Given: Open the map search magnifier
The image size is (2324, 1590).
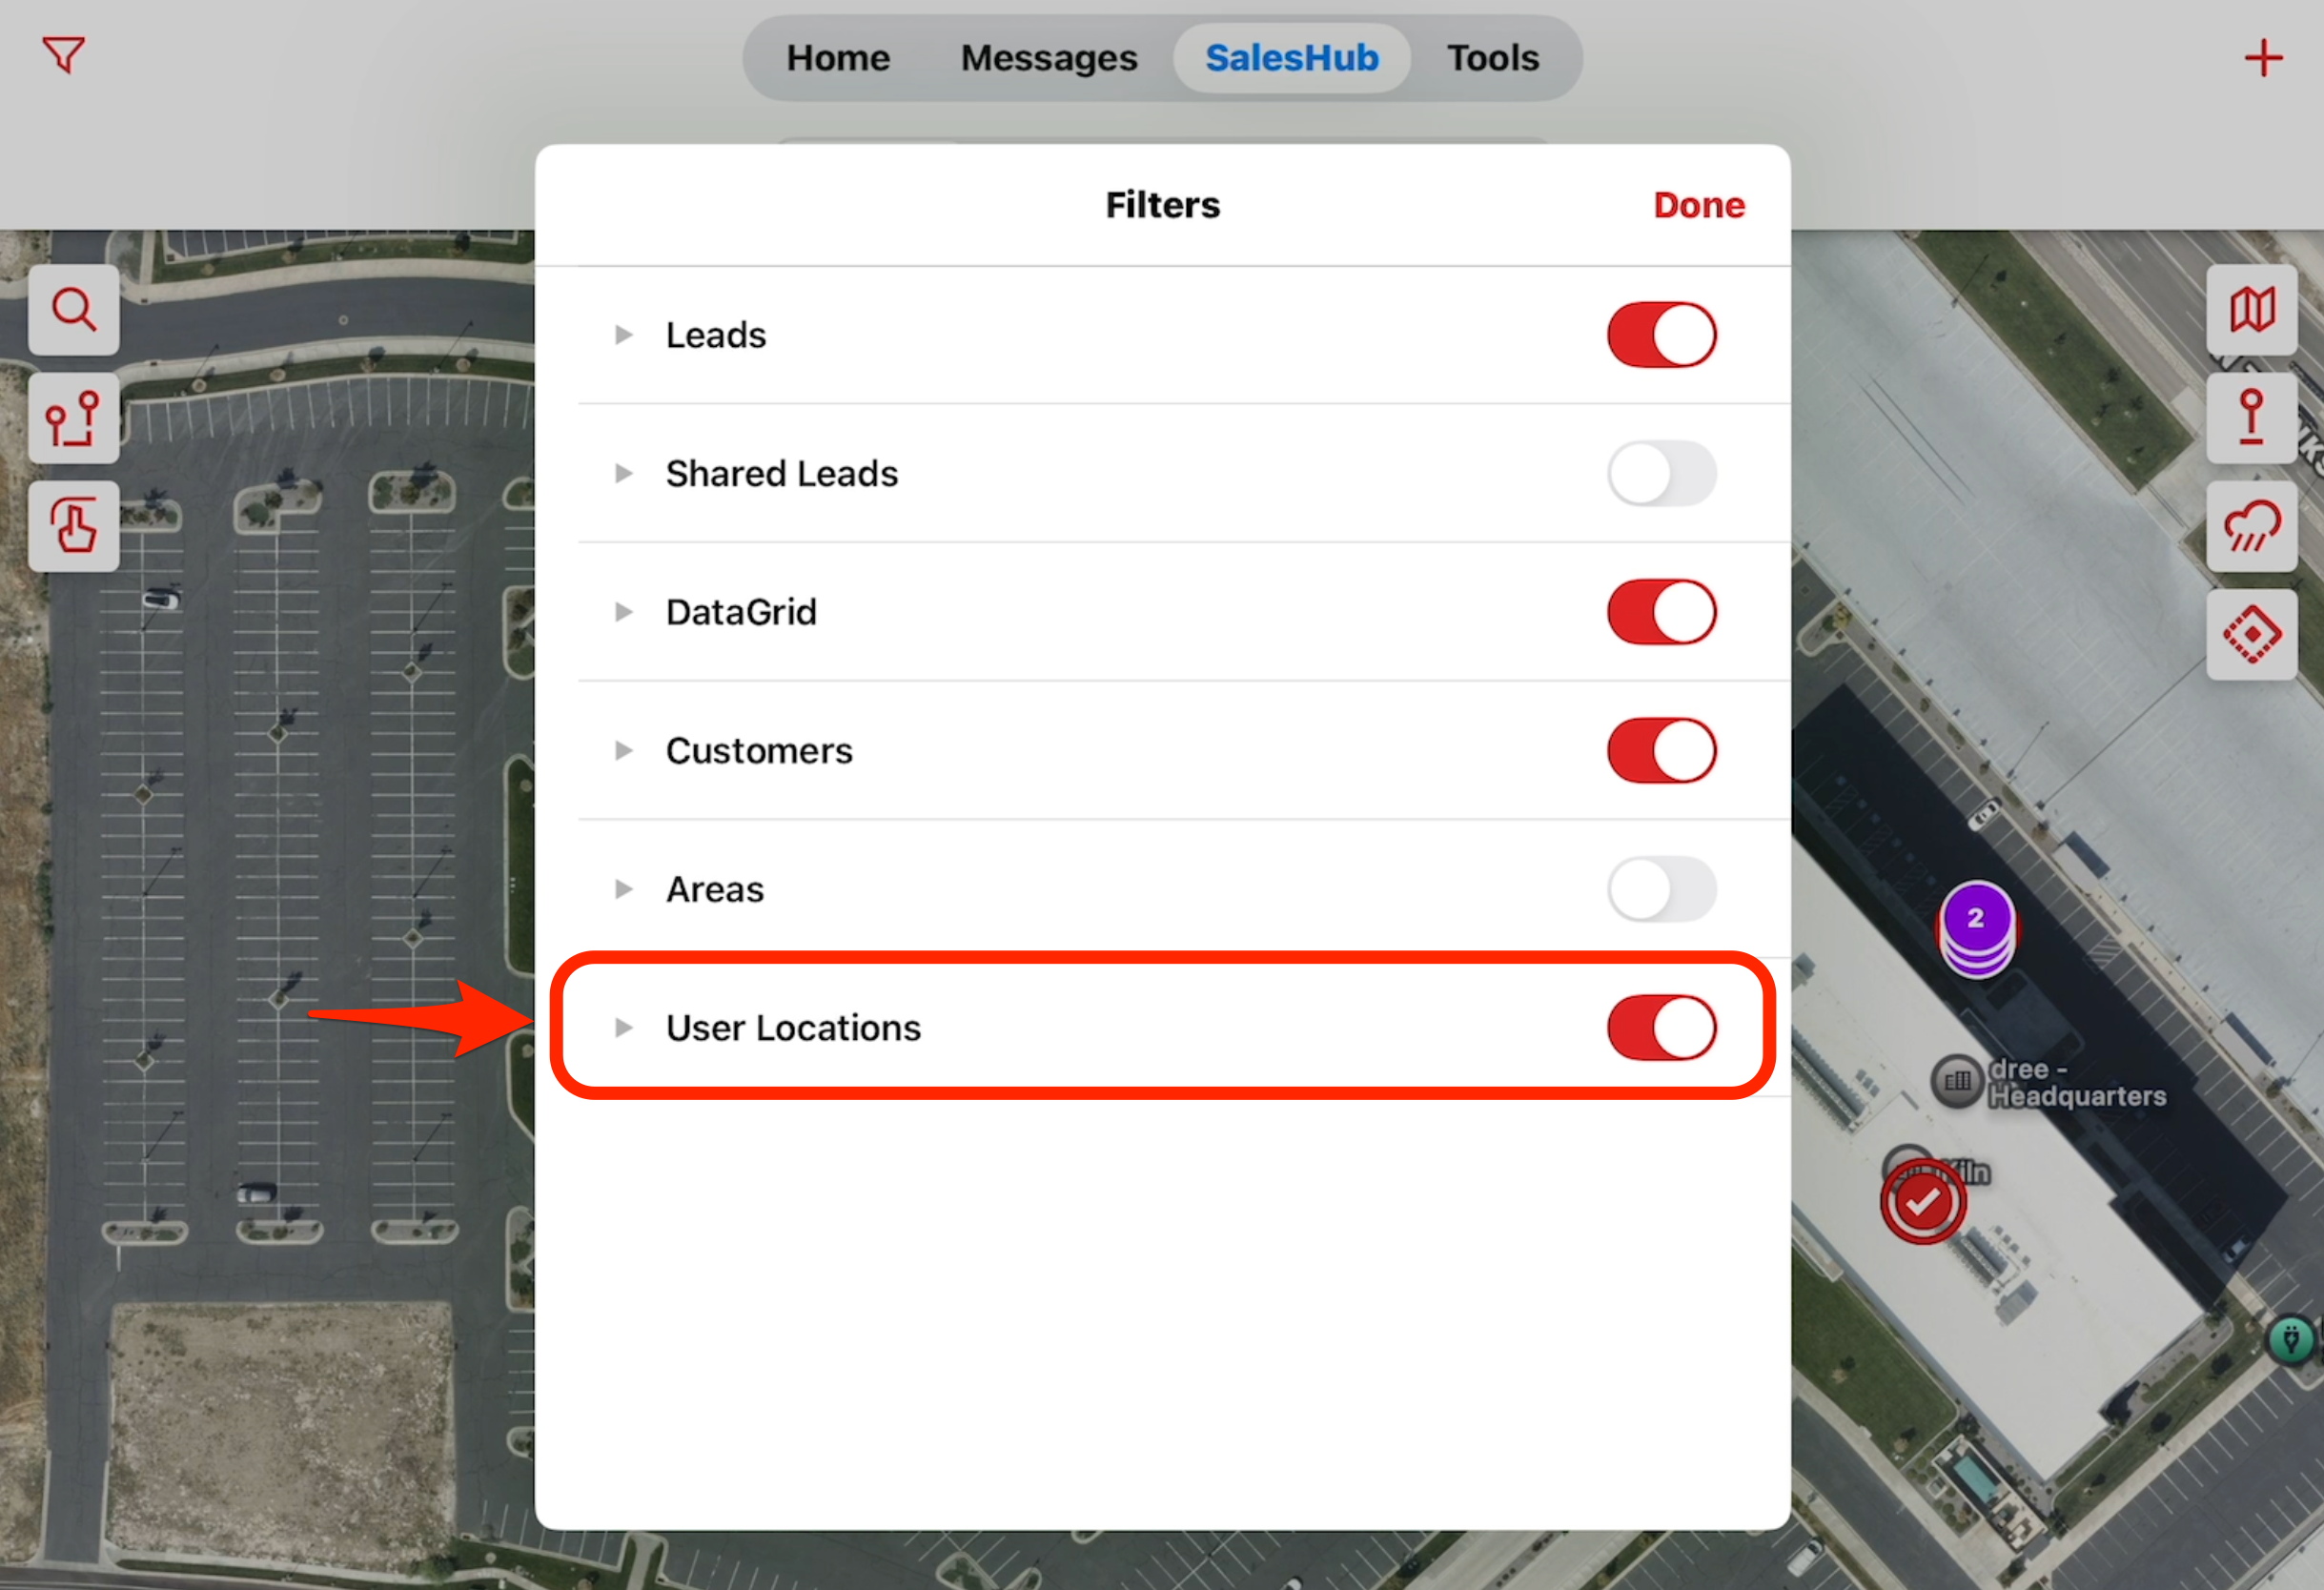Looking at the screenshot, I should click(74, 310).
